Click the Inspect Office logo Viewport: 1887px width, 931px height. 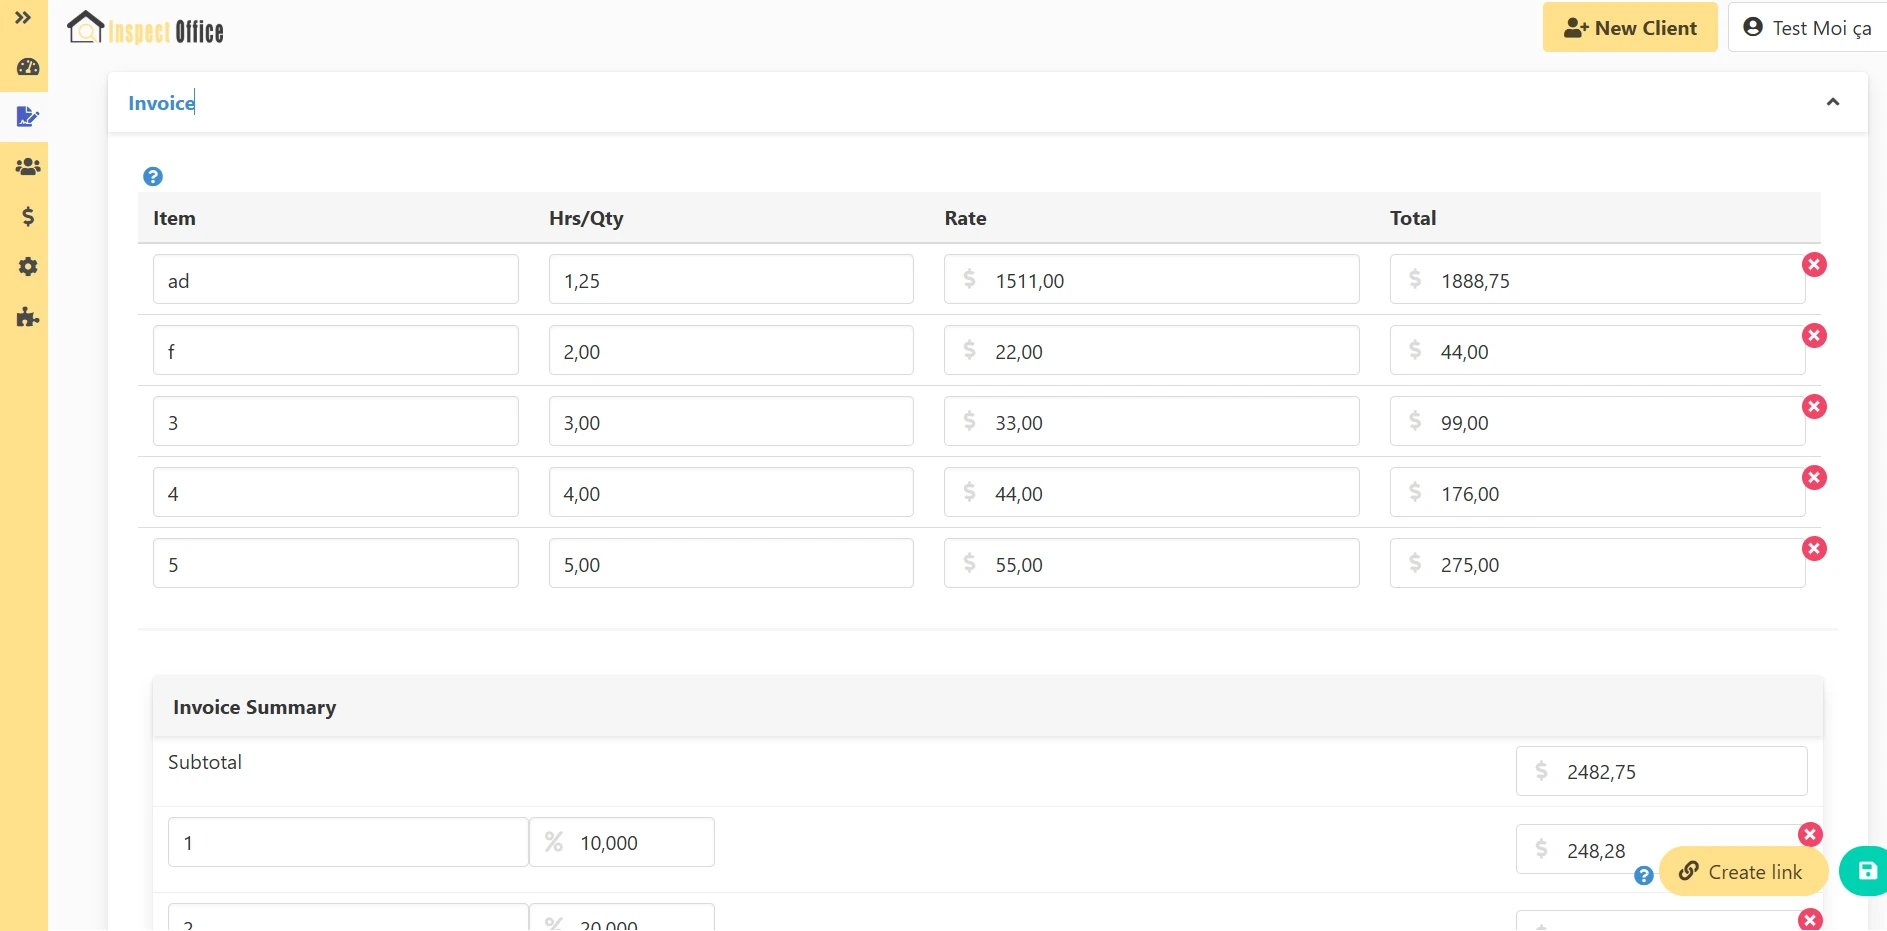(146, 30)
